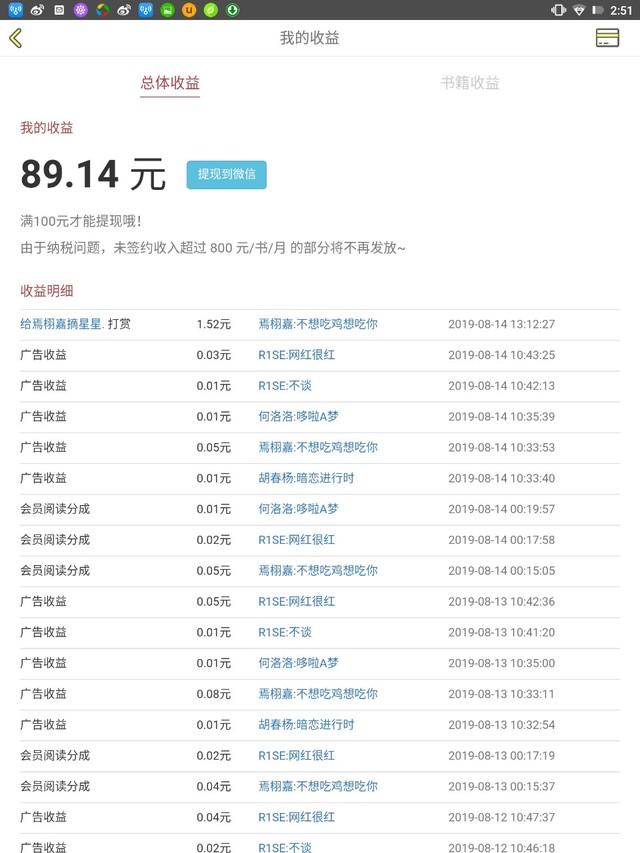Image resolution: width=640 pixels, height=853 pixels.
Task: Switch to the 书籍收益 tab
Action: click(470, 83)
